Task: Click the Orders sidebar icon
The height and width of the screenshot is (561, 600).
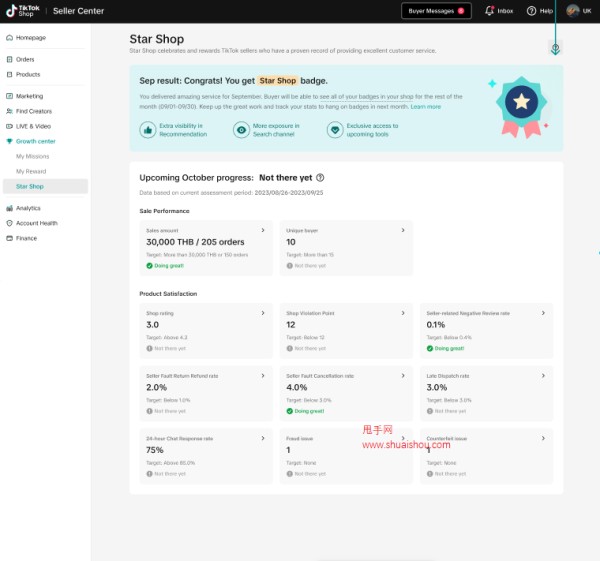Action: point(10,59)
